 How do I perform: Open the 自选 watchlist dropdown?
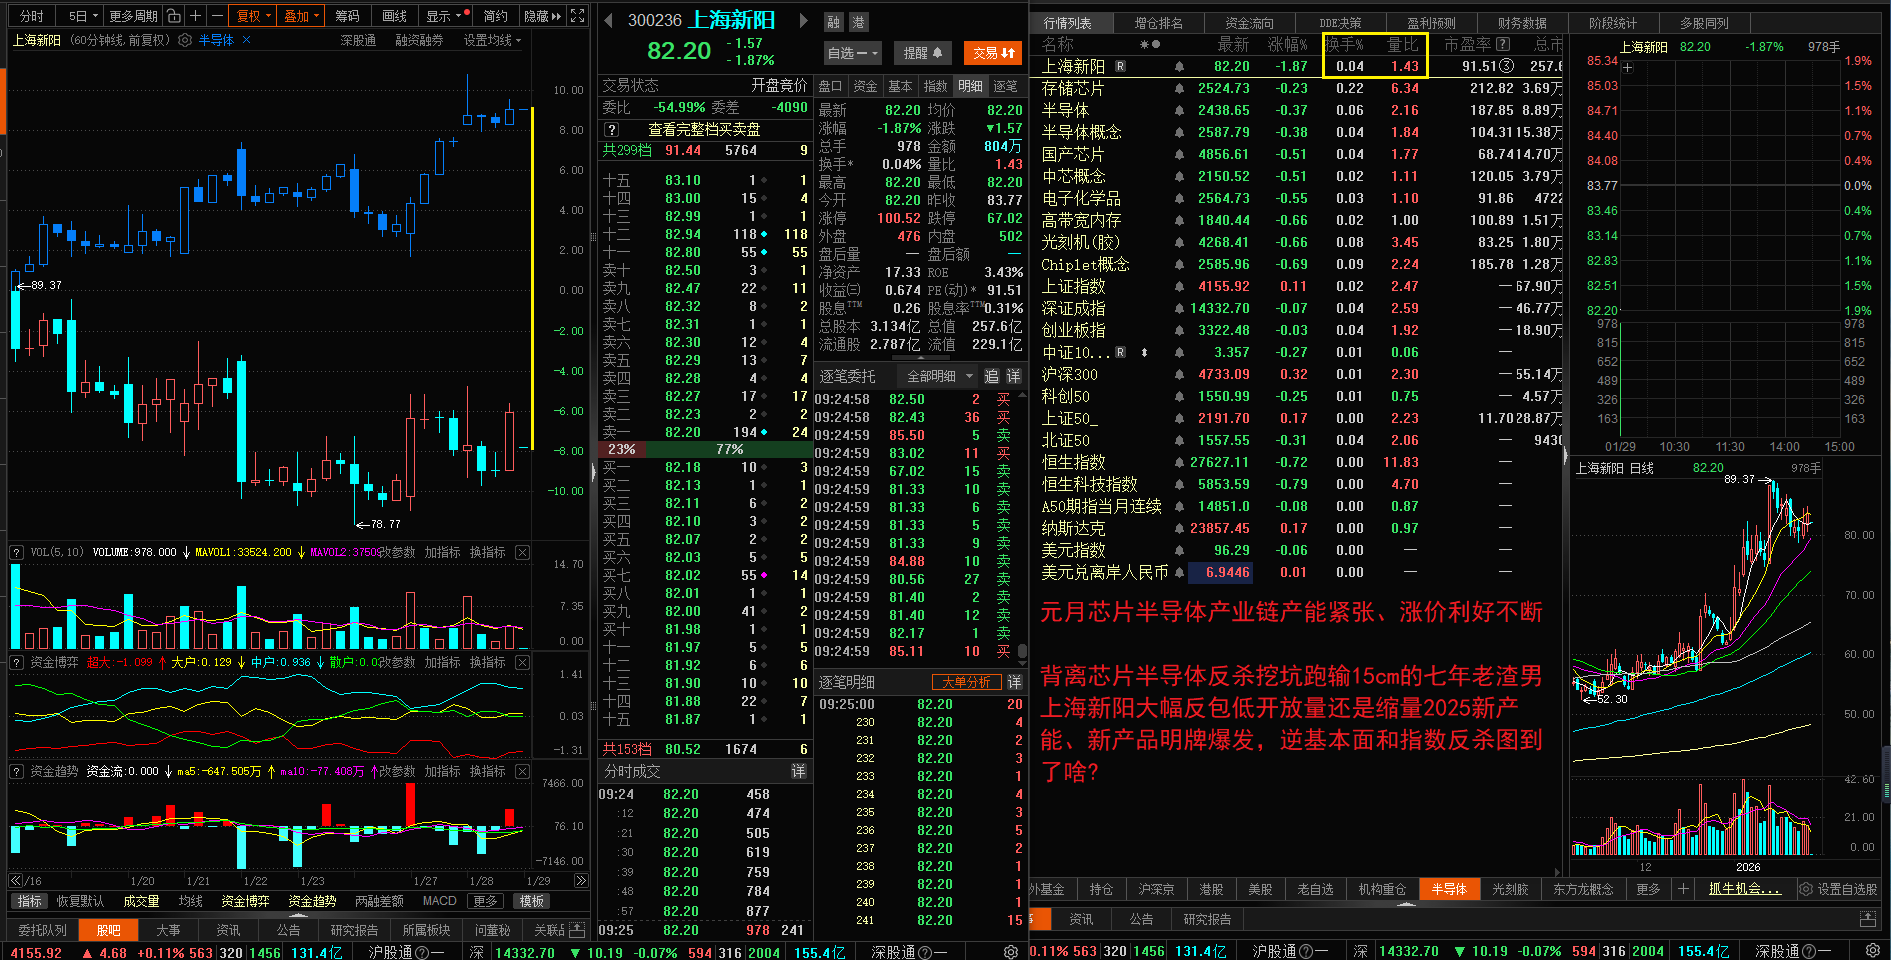click(853, 53)
